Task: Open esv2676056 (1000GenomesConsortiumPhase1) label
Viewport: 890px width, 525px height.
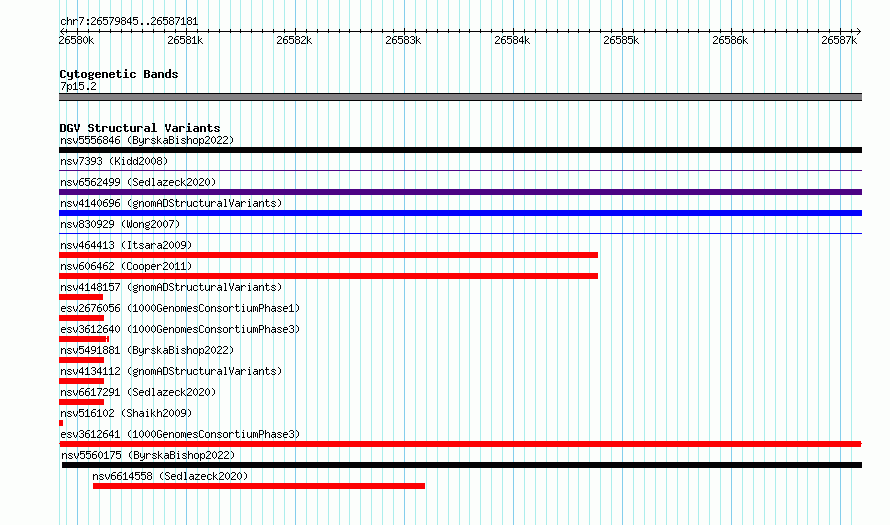Action: coord(180,308)
